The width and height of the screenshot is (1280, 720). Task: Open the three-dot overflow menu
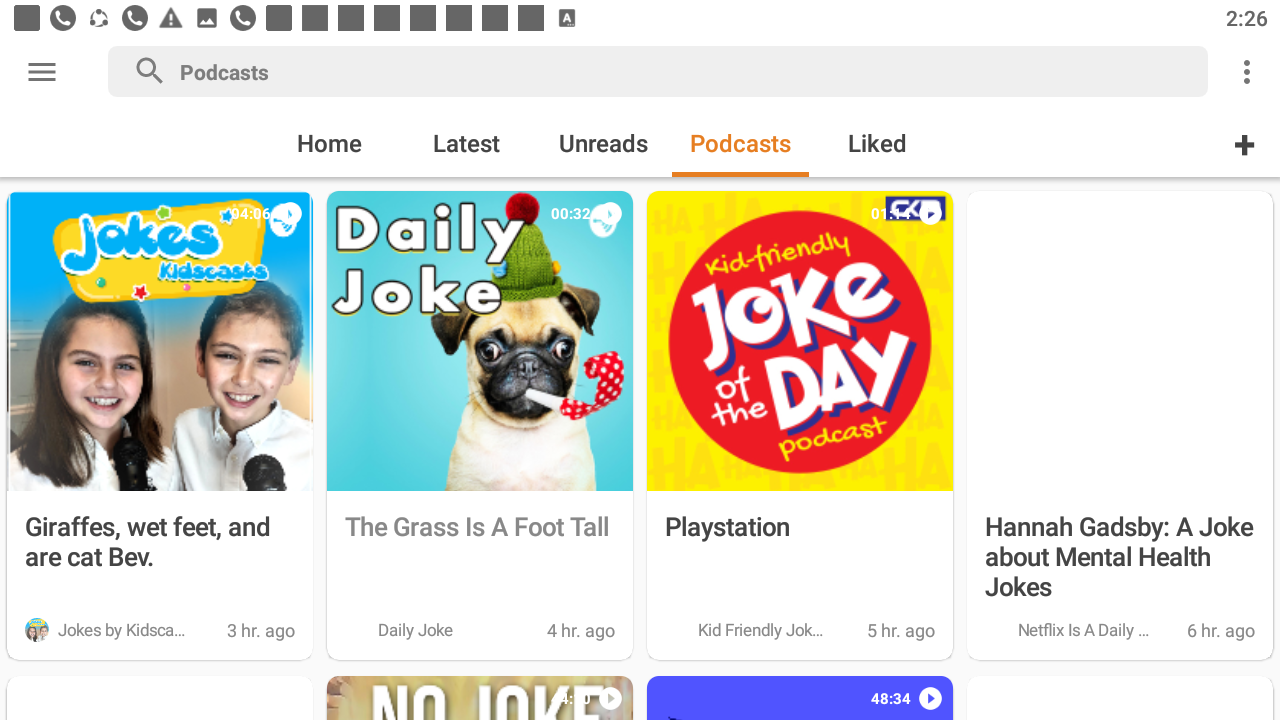(1246, 72)
